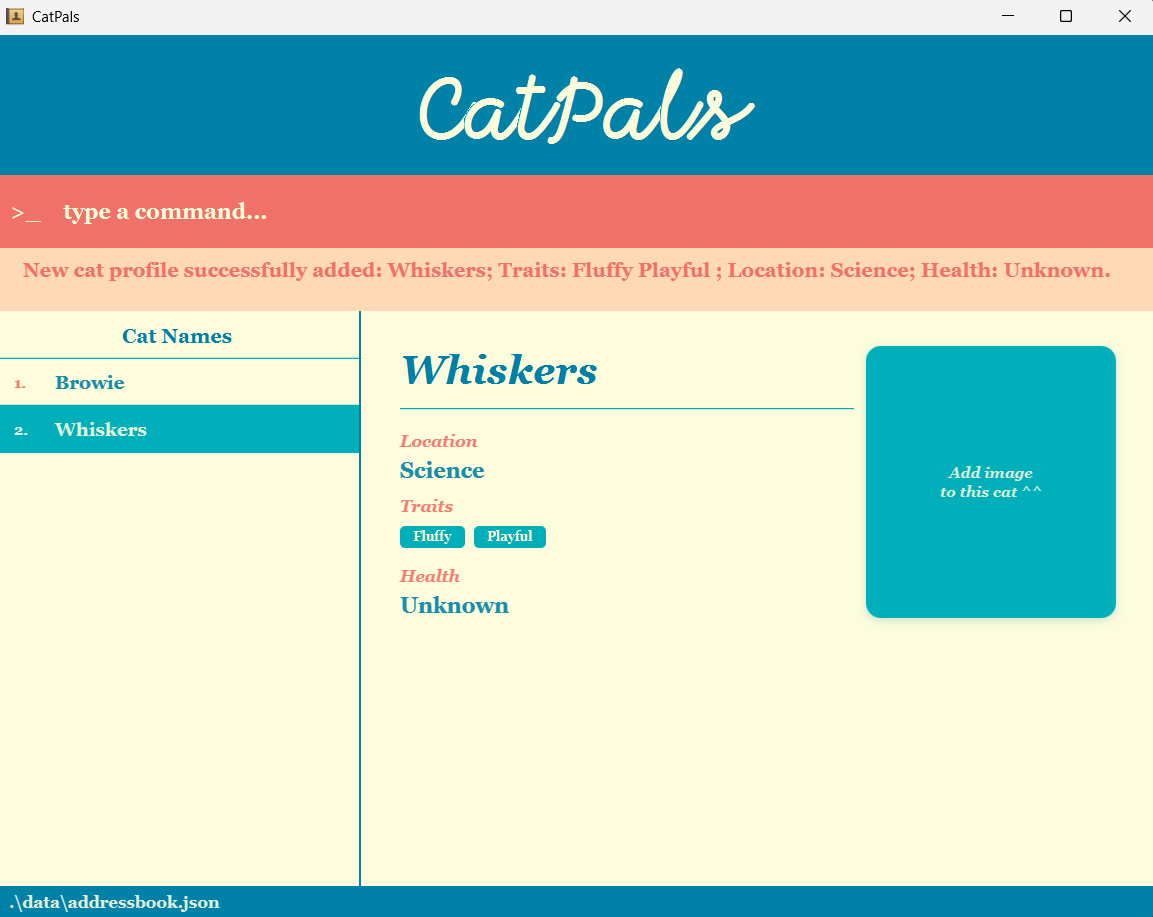Image resolution: width=1153 pixels, height=917 pixels.
Task: Click the Location label Science
Action: click(x=442, y=470)
